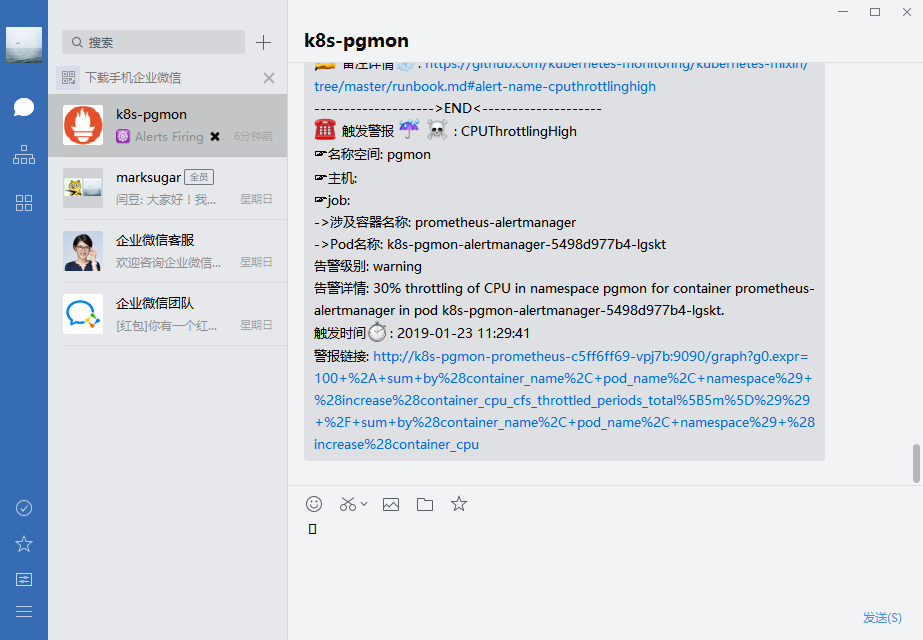Click the chat scrollbar thumb
Viewport: 923px width, 640px height.
pos(916,463)
